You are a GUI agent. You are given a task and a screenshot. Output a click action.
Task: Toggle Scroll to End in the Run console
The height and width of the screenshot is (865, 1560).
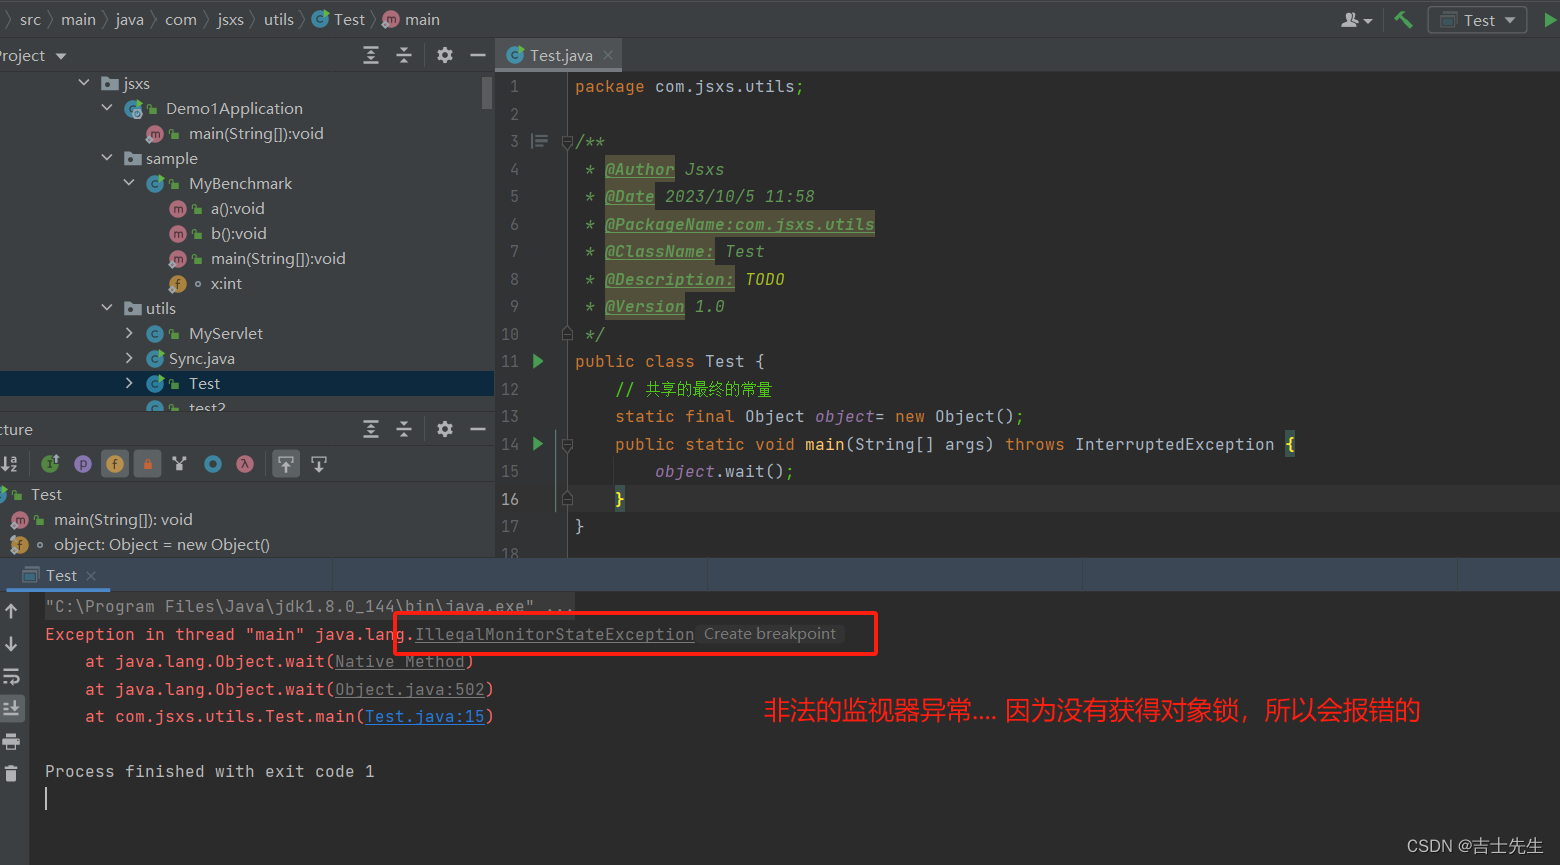11,708
